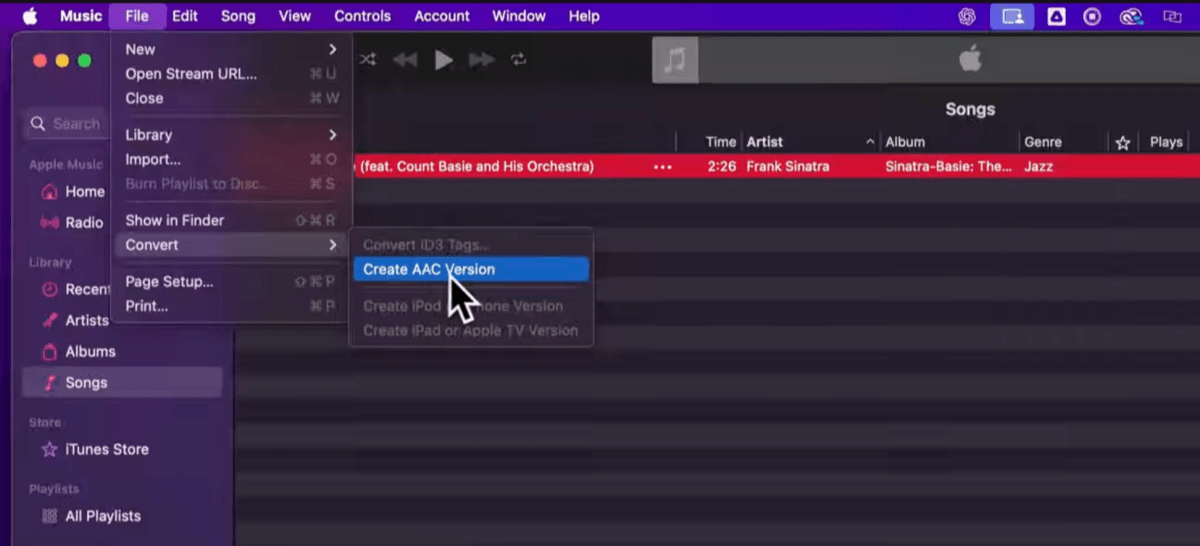Go to previous track
Screen dimensions: 1200x546
pyautogui.click(x=404, y=60)
